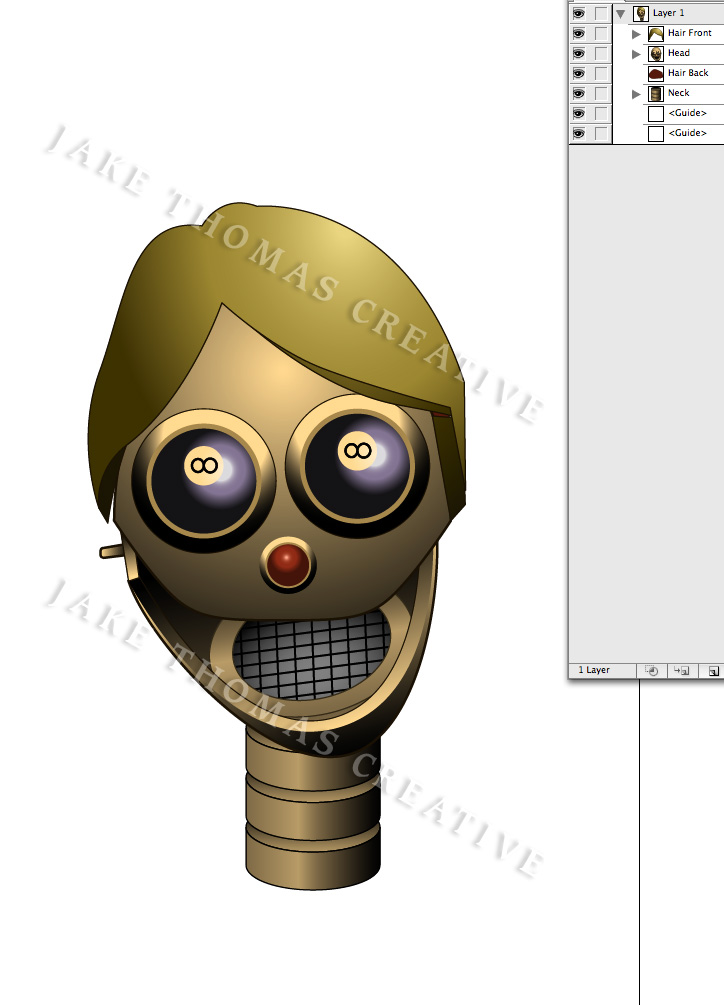Click the Hair Front thumbnail
Screen dimensions: 724x1005
point(655,34)
